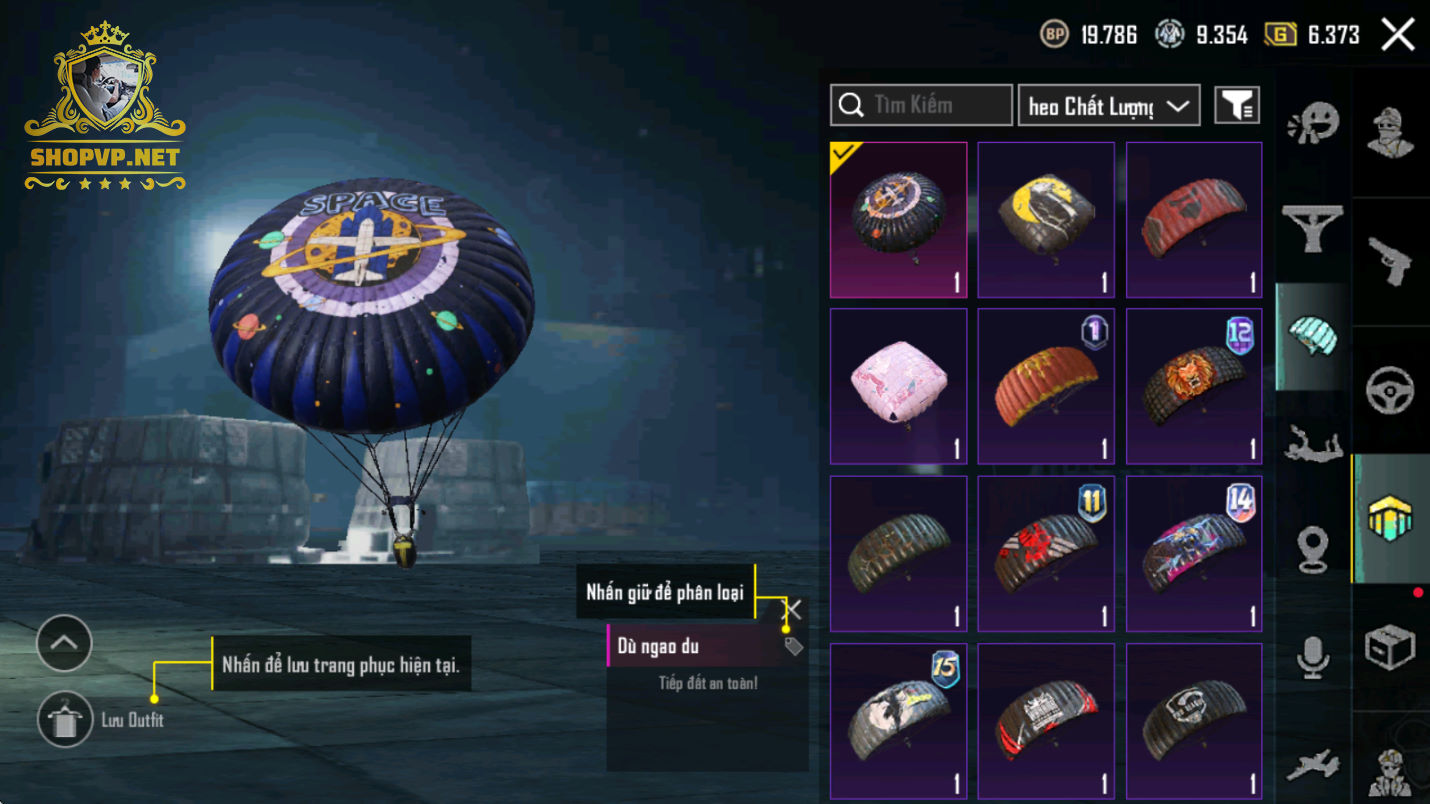The width and height of the screenshot is (1430, 804).
Task: Click the tag icon beside Dù ngao du
Action: pos(794,647)
